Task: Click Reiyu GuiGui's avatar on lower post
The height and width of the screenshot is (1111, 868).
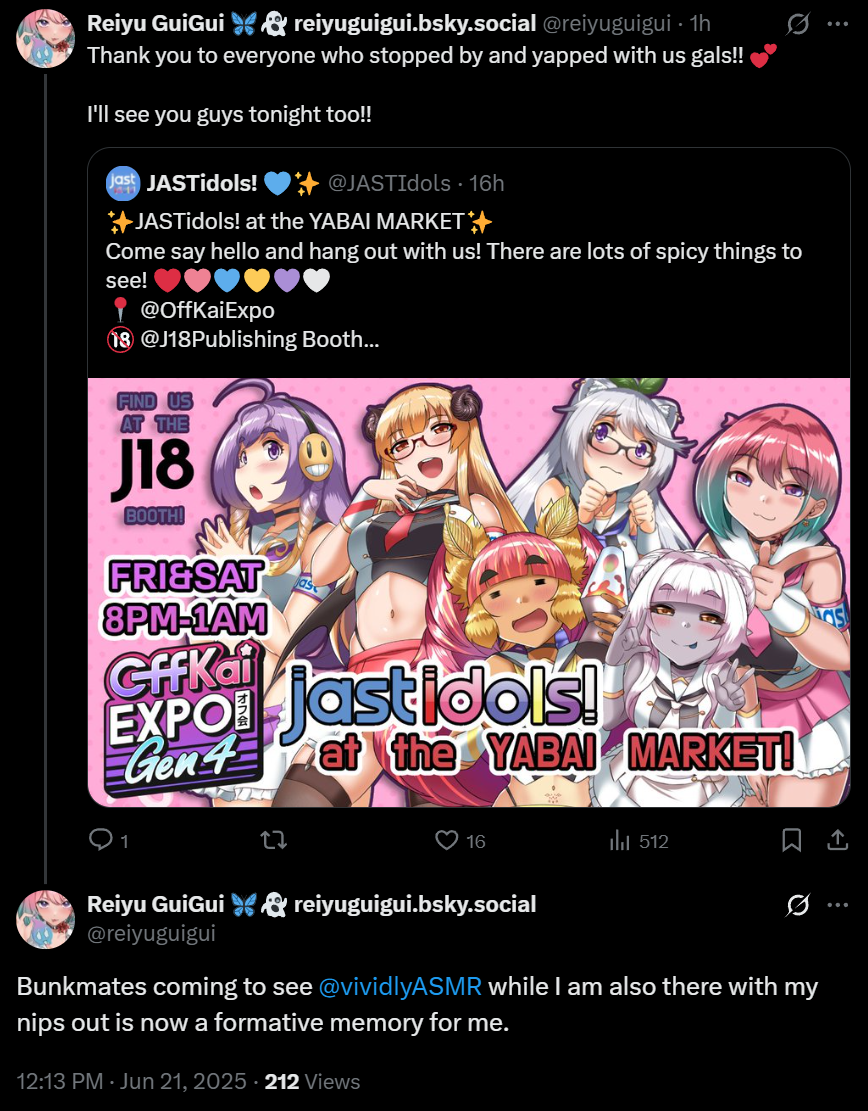Action: (x=45, y=919)
